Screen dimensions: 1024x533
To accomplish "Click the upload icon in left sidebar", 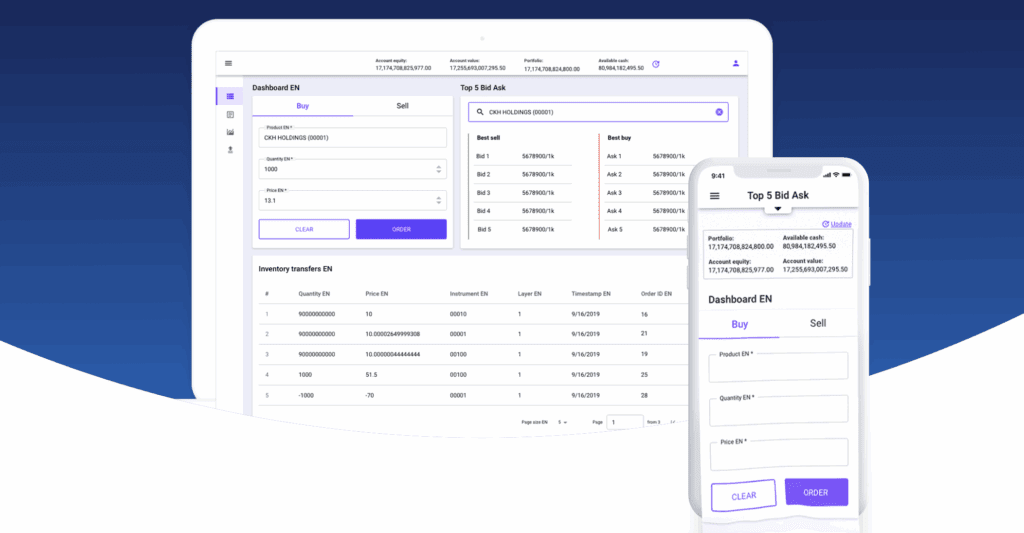I will pos(230,149).
